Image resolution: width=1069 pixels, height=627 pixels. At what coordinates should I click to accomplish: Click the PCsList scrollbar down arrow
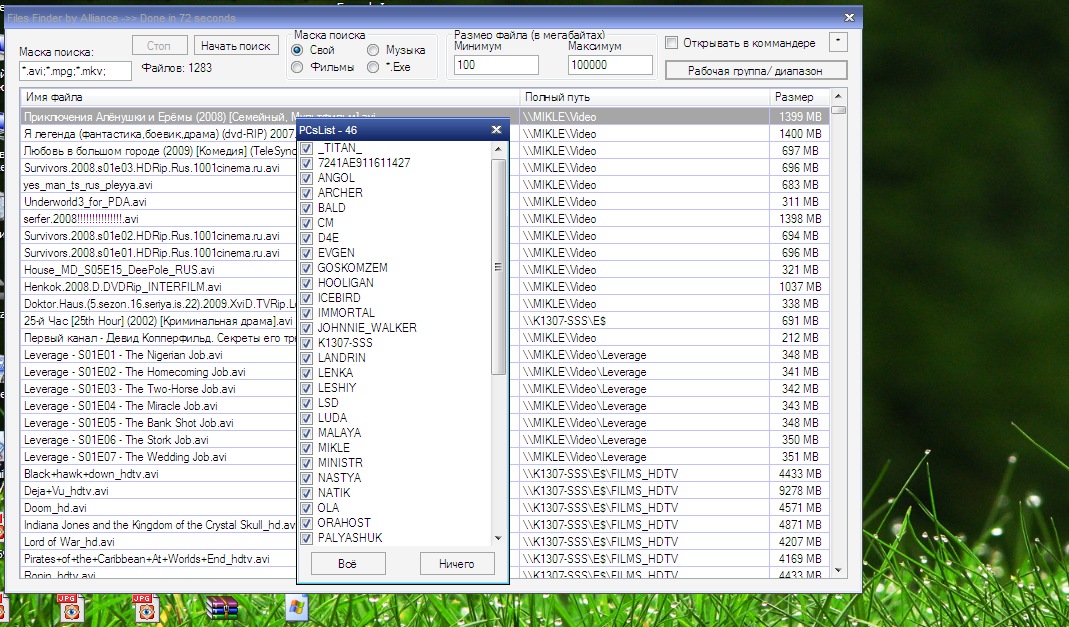[x=498, y=538]
